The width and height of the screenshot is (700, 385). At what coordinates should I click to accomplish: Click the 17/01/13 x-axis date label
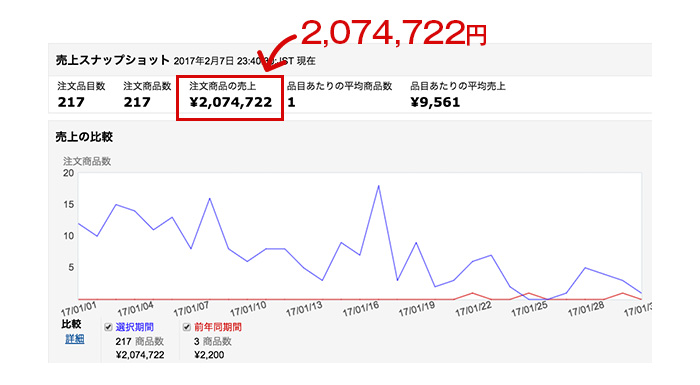click(x=304, y=309)
